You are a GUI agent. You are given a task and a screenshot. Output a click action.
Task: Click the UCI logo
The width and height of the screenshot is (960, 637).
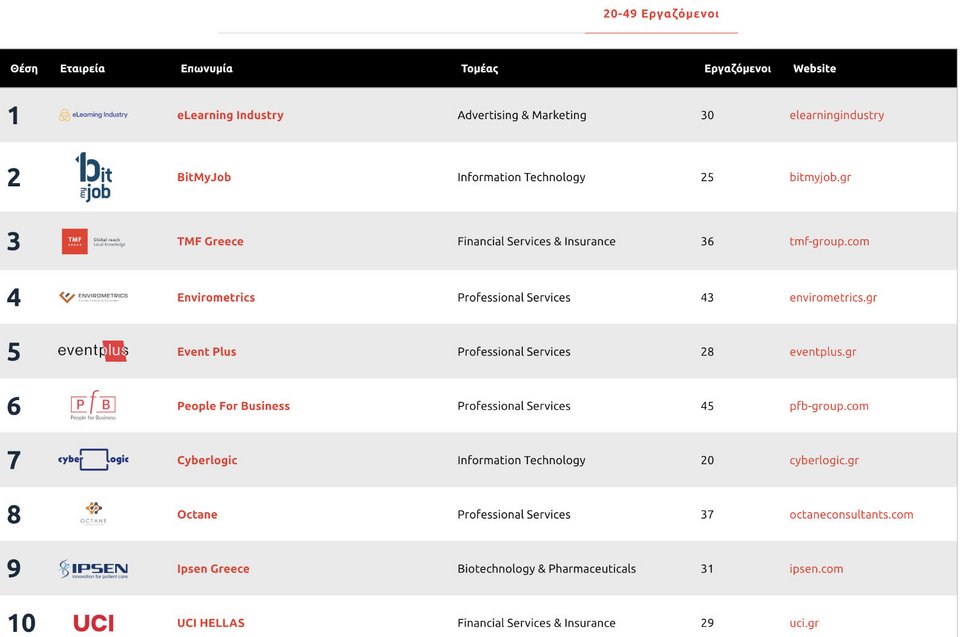93,623
